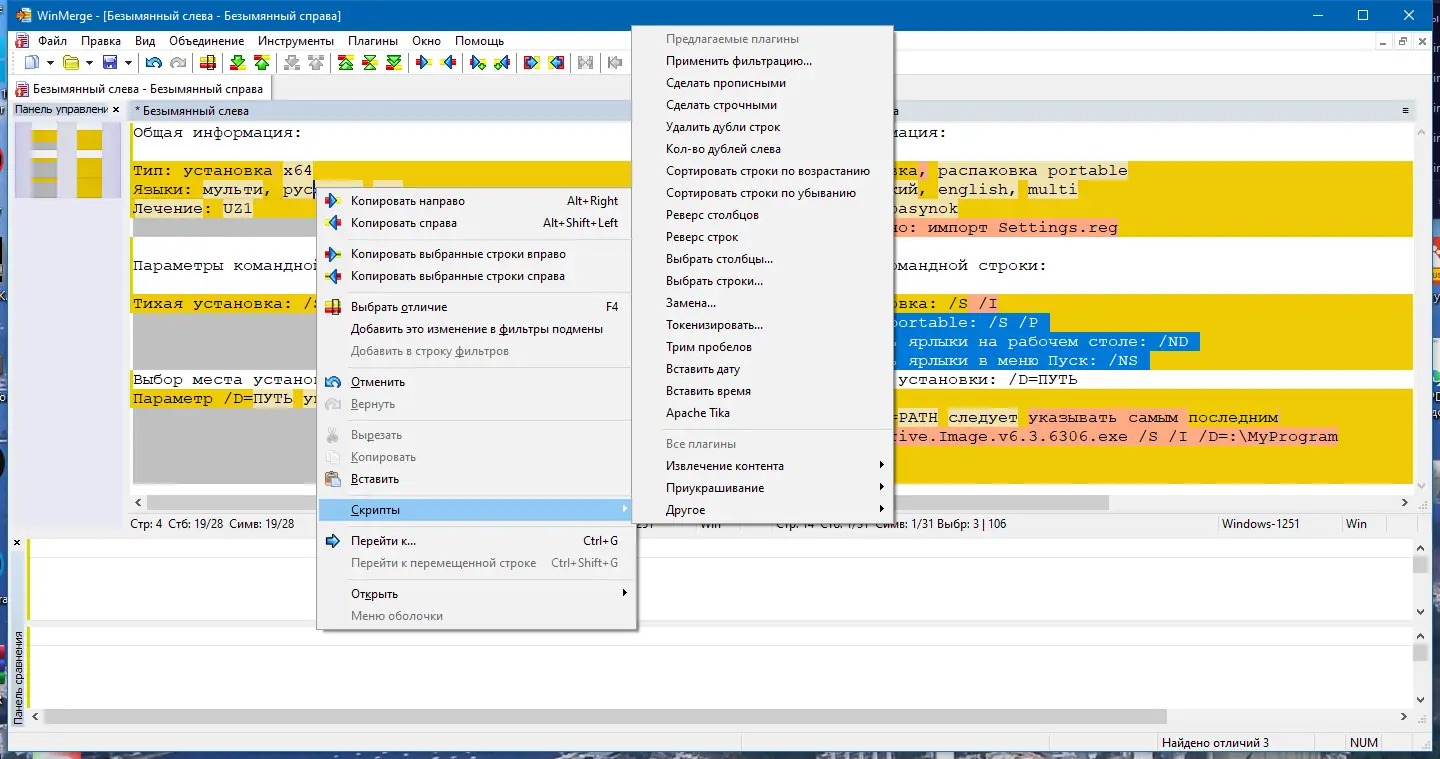Open right pane header menu icon
This screenshot has height=759, width=1440.
(1406, 111)
